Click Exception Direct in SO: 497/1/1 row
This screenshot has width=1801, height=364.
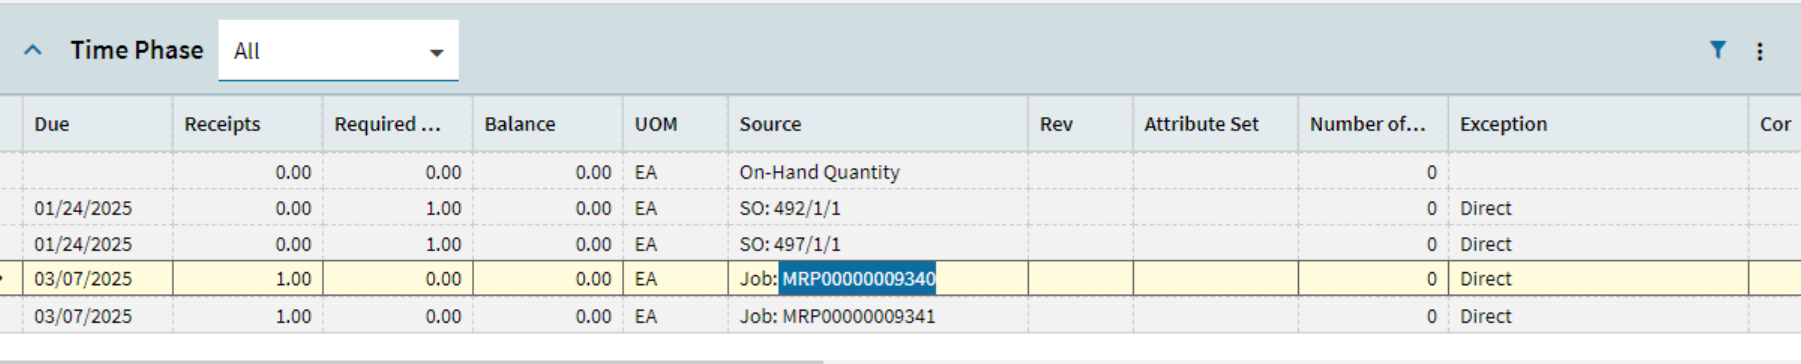click(x=1598, y=244)
